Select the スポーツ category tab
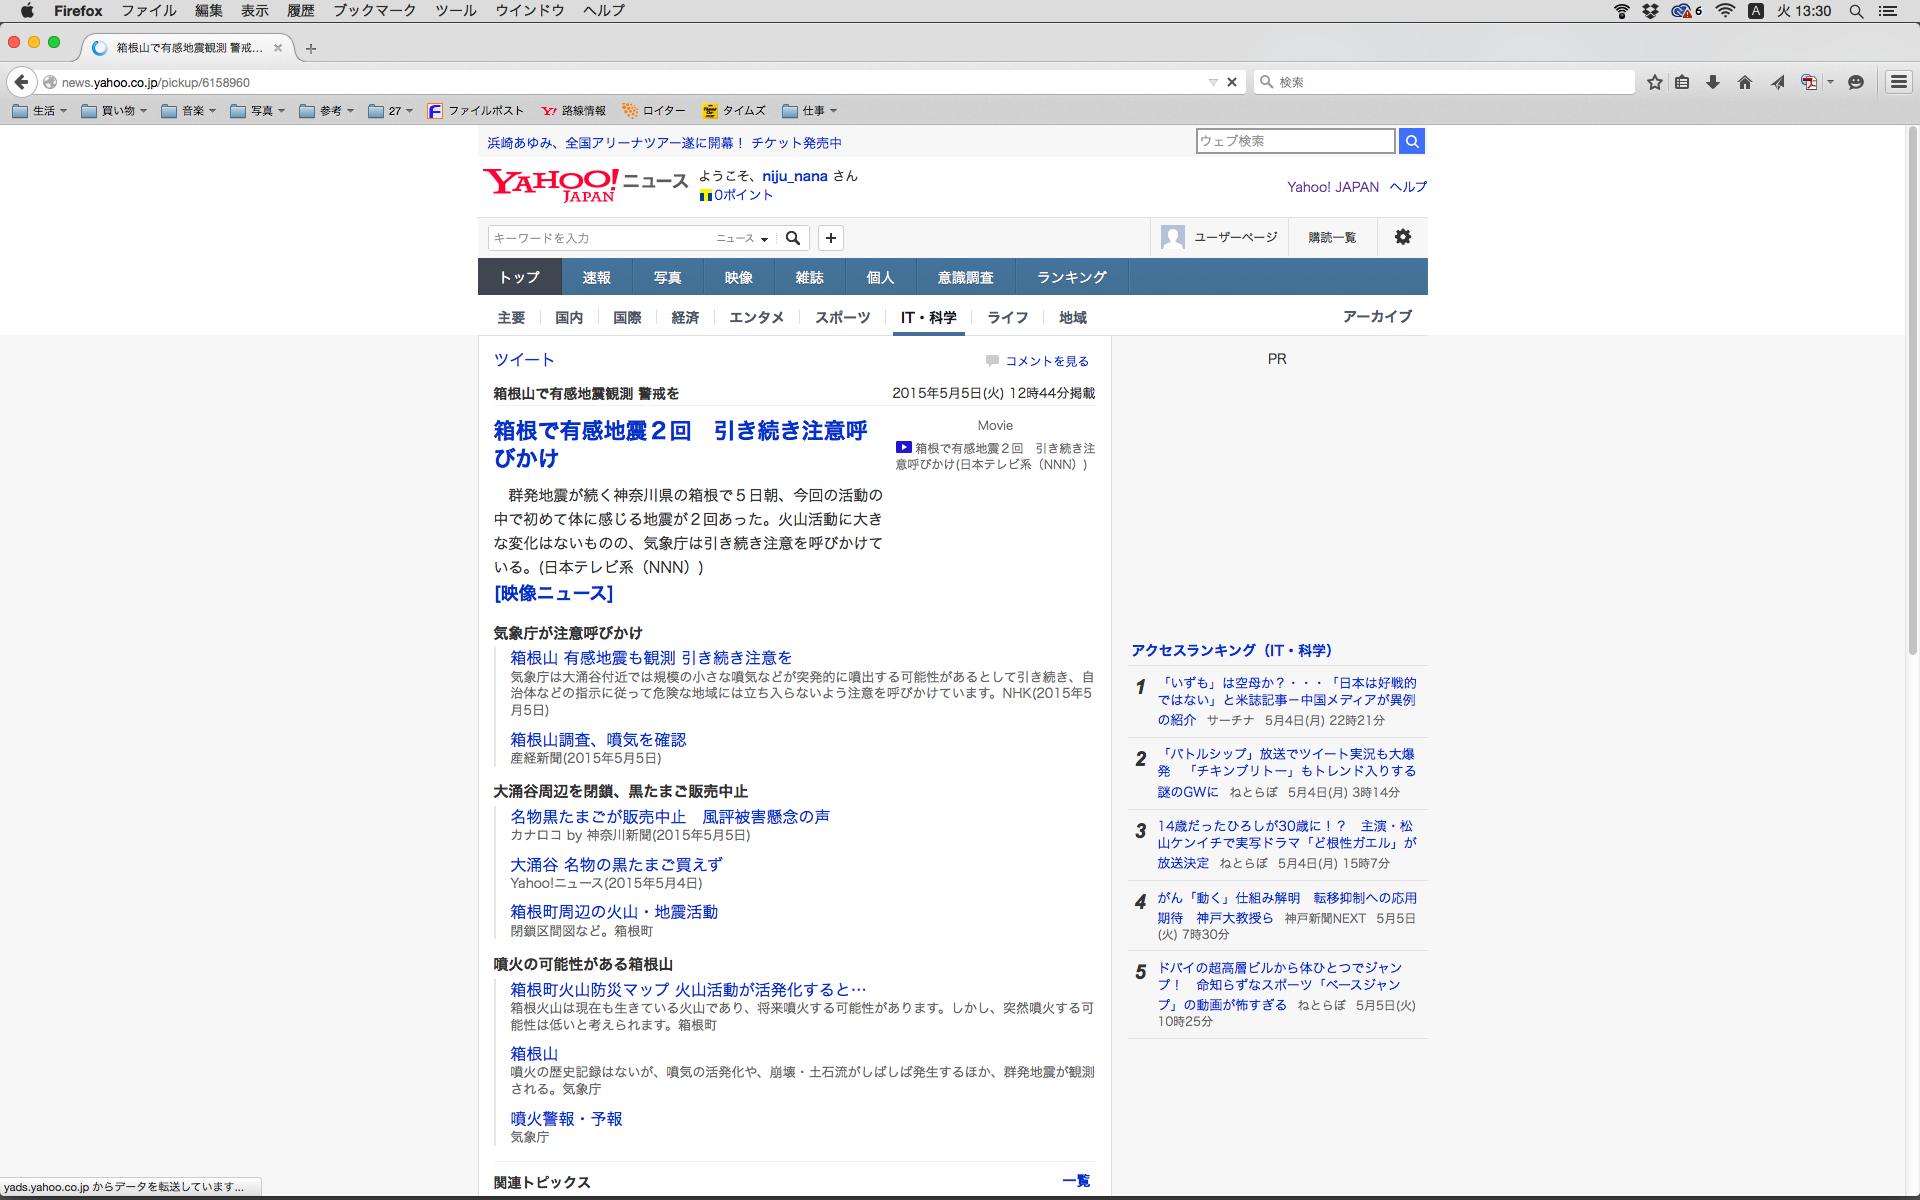The image size is (1920, 1200). [x=842, y=317]
